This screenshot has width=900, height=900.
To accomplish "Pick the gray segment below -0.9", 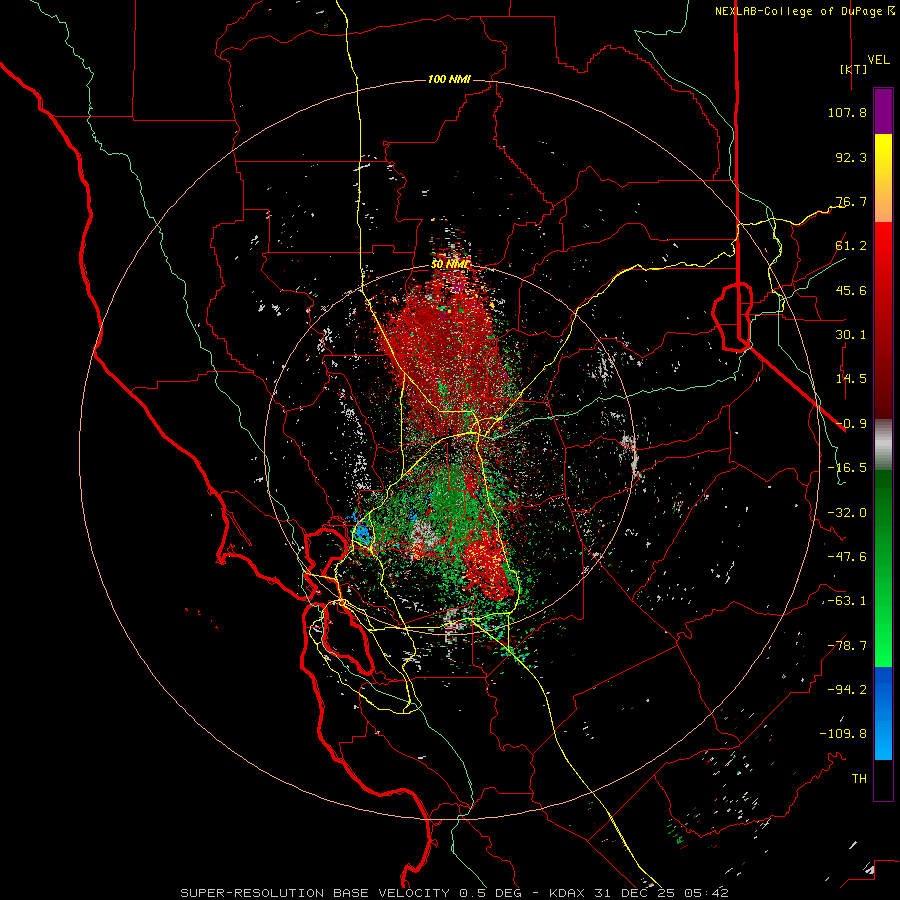I will [883, 445].
